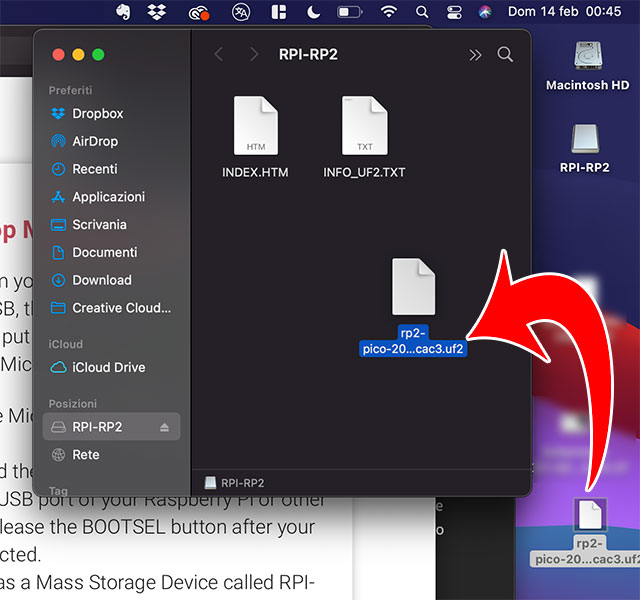Select Download in the Finder sidebar
Screen dimensions: 640x600
point(102,280)
